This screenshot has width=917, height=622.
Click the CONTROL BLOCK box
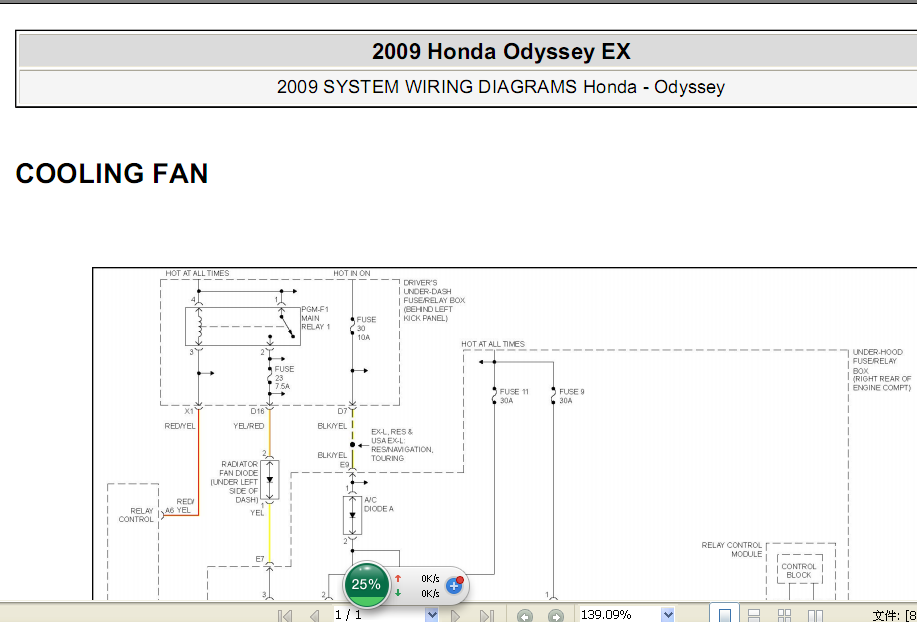[x=799, y=570]
